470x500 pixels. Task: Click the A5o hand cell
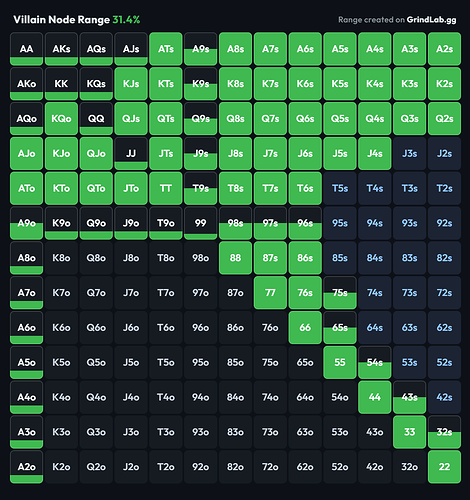click(x=26, y=362)
